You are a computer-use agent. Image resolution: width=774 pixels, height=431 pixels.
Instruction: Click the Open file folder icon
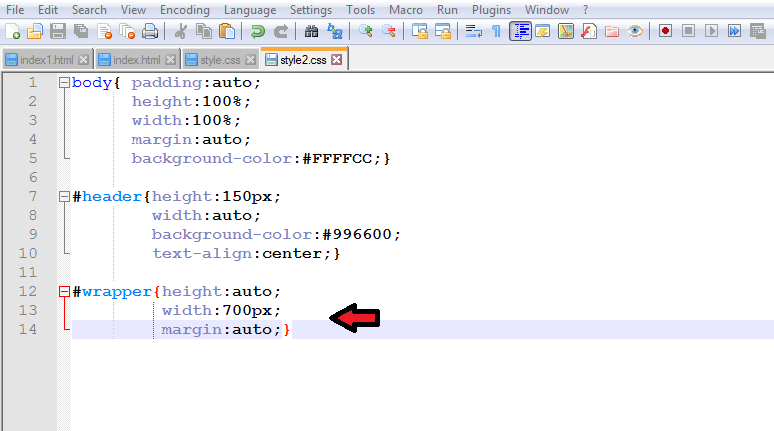click(35, 31)
